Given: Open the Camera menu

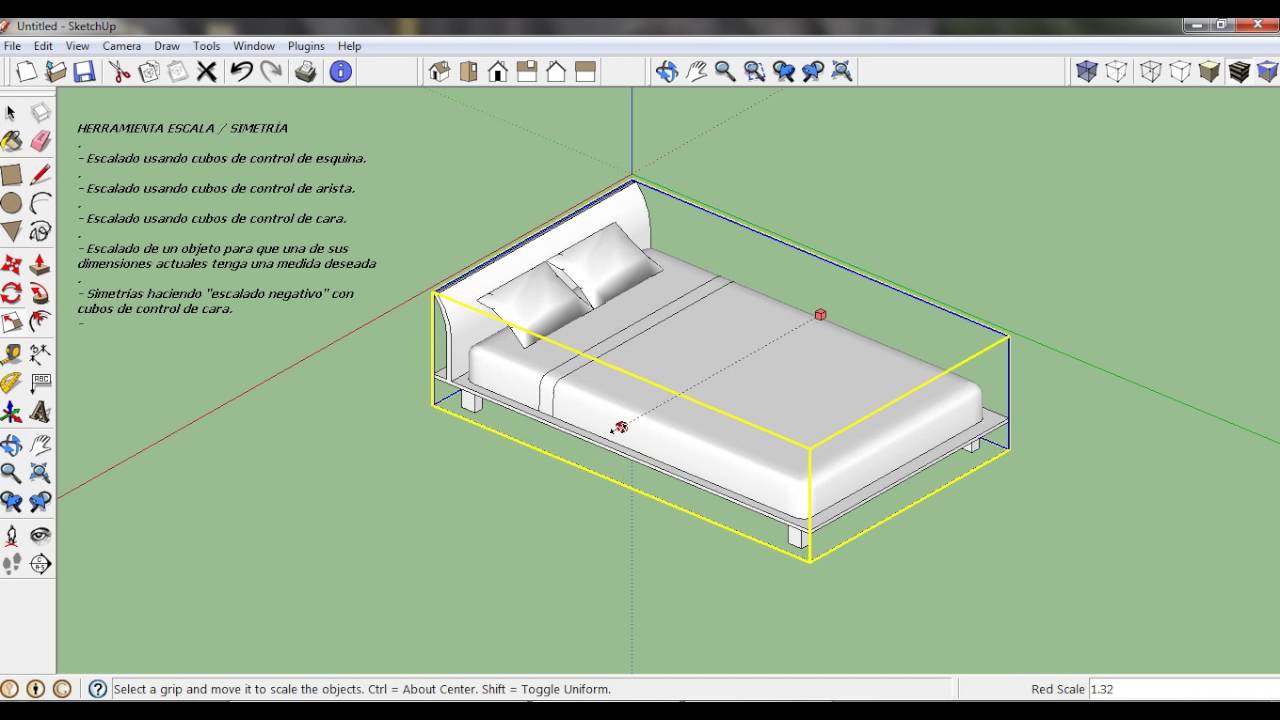Looking at the screenshot, I should 122,46.
